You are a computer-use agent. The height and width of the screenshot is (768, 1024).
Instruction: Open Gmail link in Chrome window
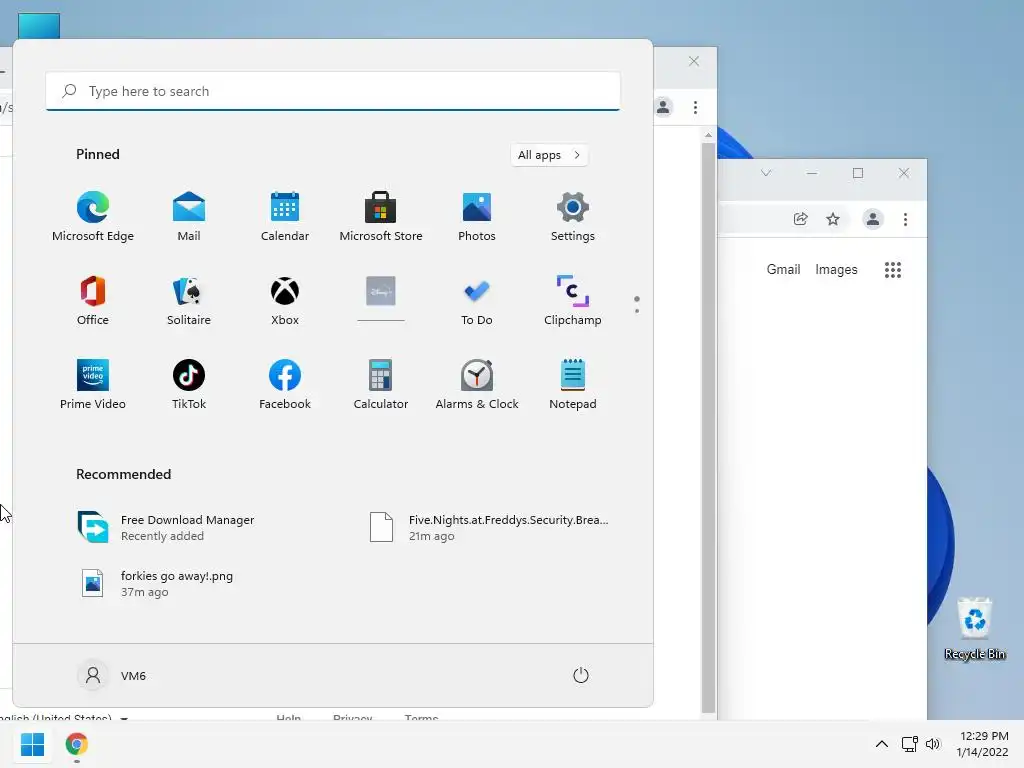point(783,270)
